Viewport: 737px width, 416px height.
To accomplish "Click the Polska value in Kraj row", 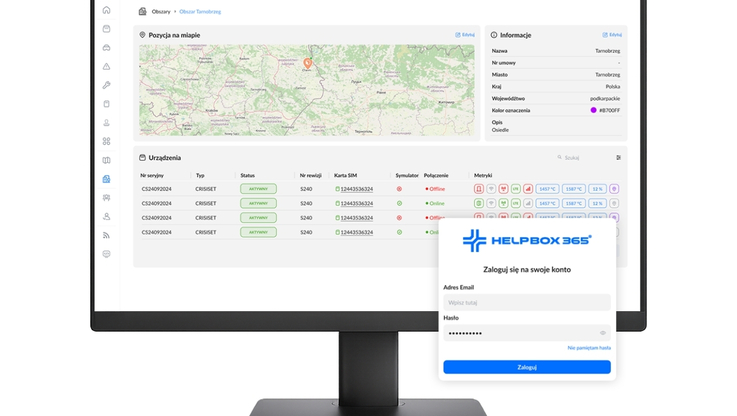I will tap(612, 86).
